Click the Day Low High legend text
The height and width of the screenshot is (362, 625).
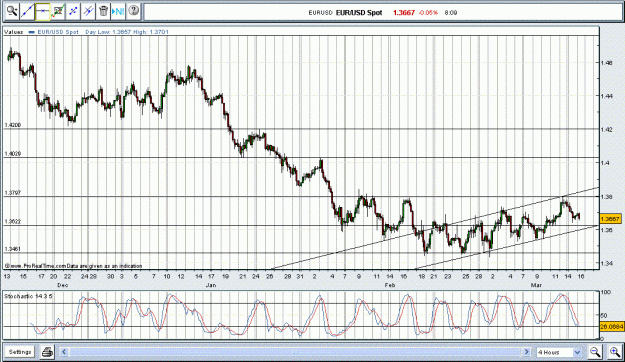coord(127,32)
